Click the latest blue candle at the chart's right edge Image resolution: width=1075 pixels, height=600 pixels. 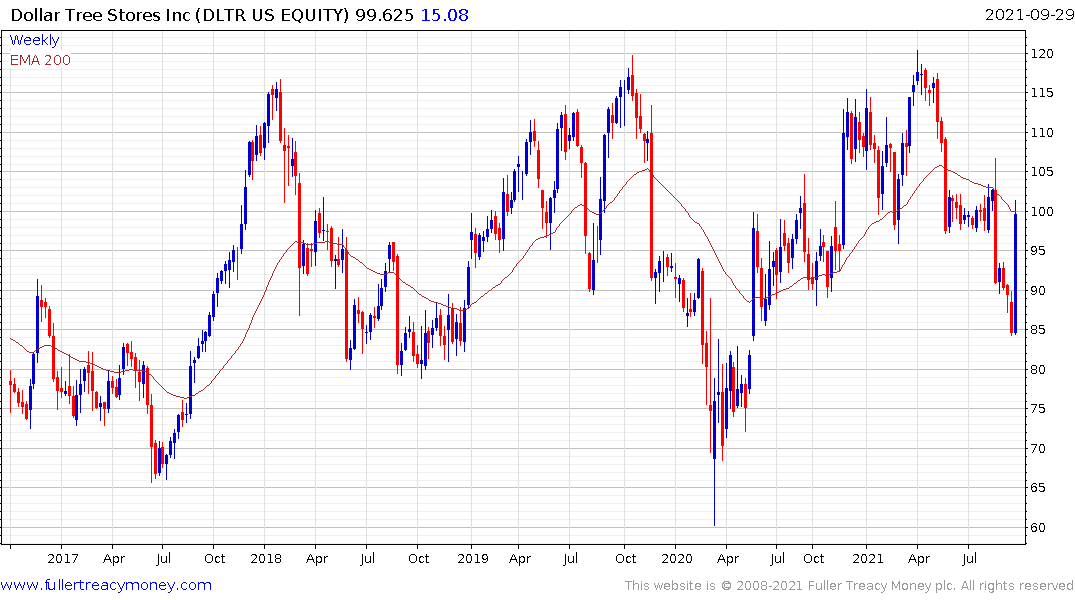[x=1015, y=267]
